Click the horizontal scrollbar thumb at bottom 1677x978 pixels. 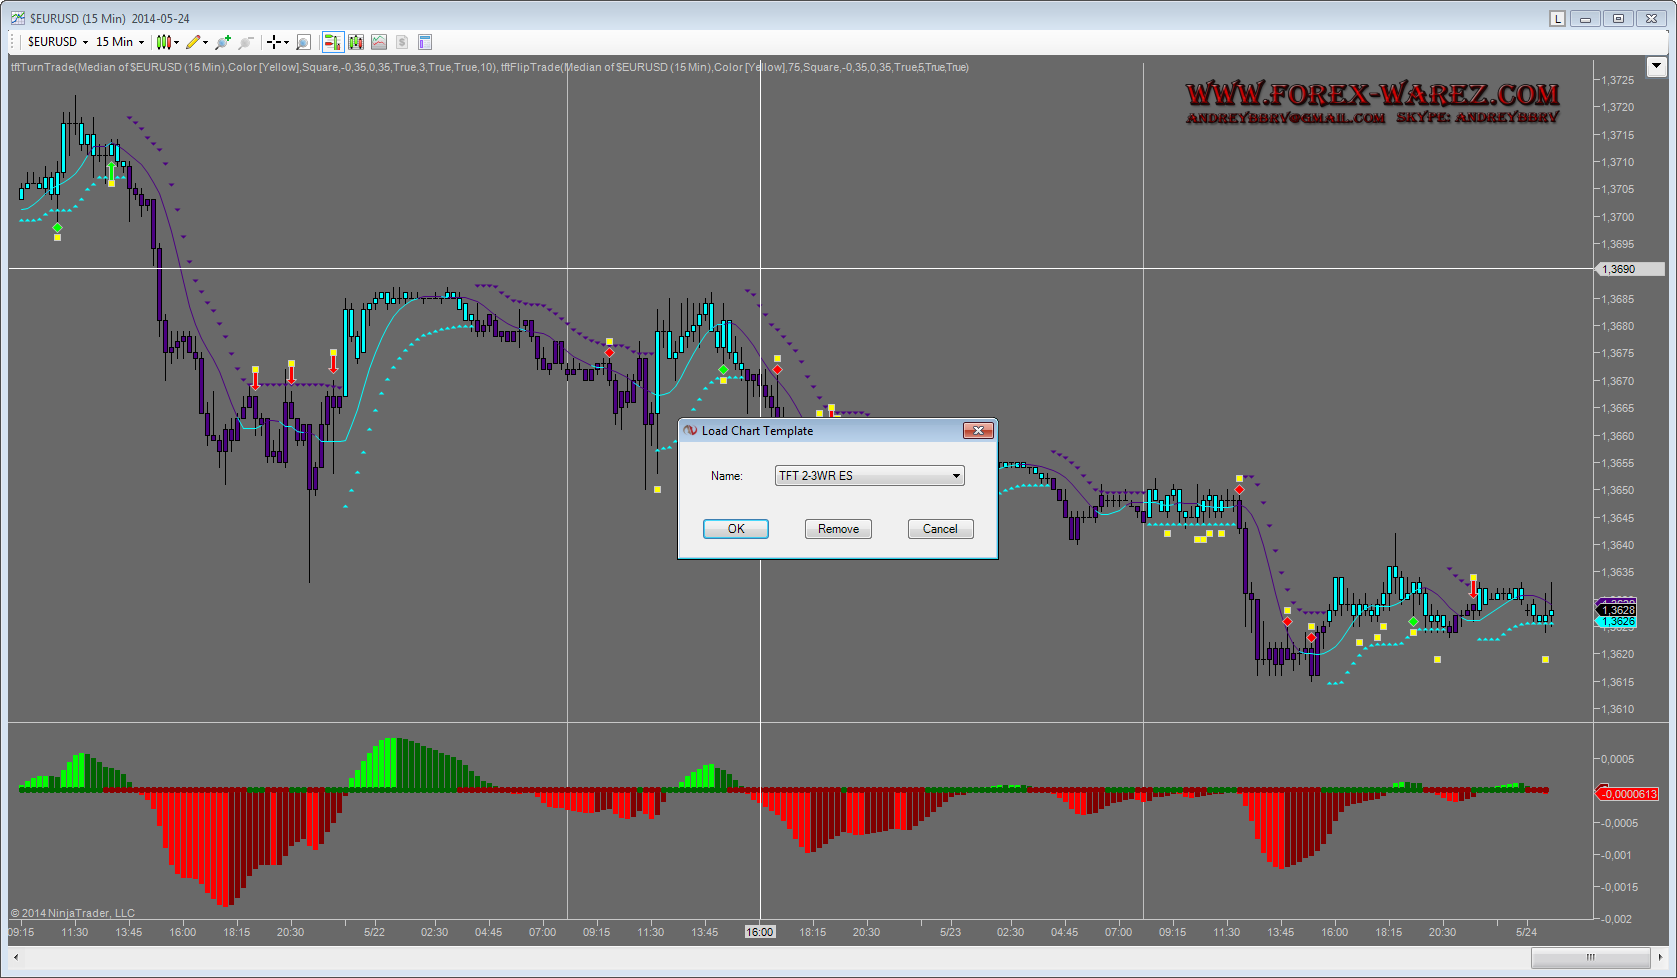point(1590,957)
